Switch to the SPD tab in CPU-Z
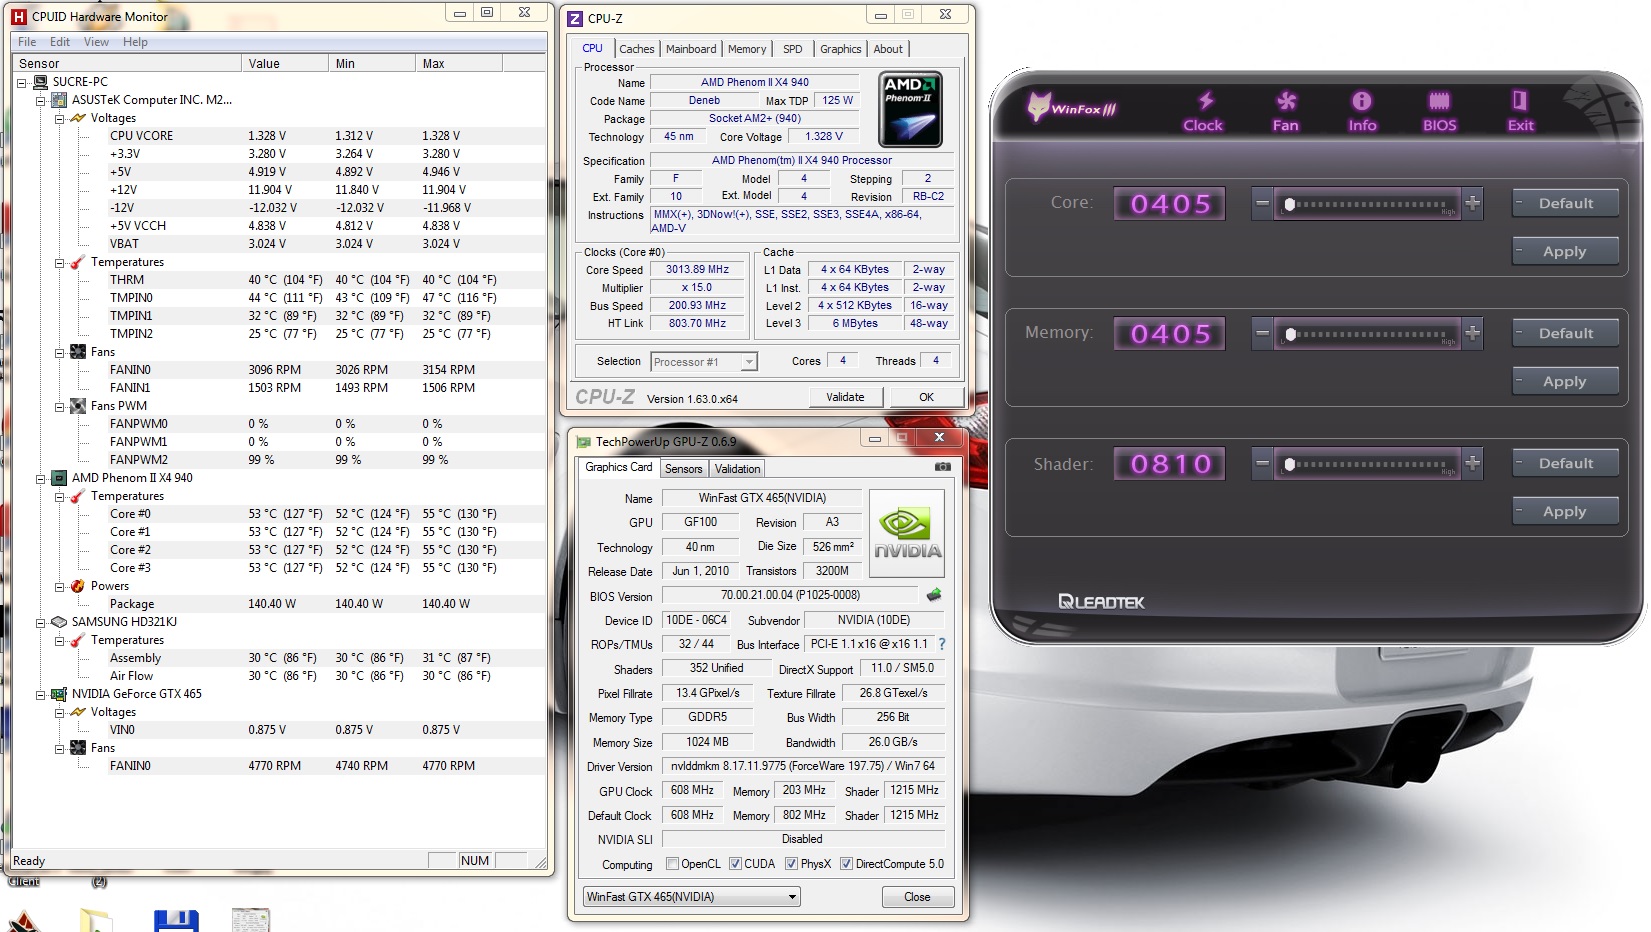This screenshot has height=932, width=1651. [793, 49]
